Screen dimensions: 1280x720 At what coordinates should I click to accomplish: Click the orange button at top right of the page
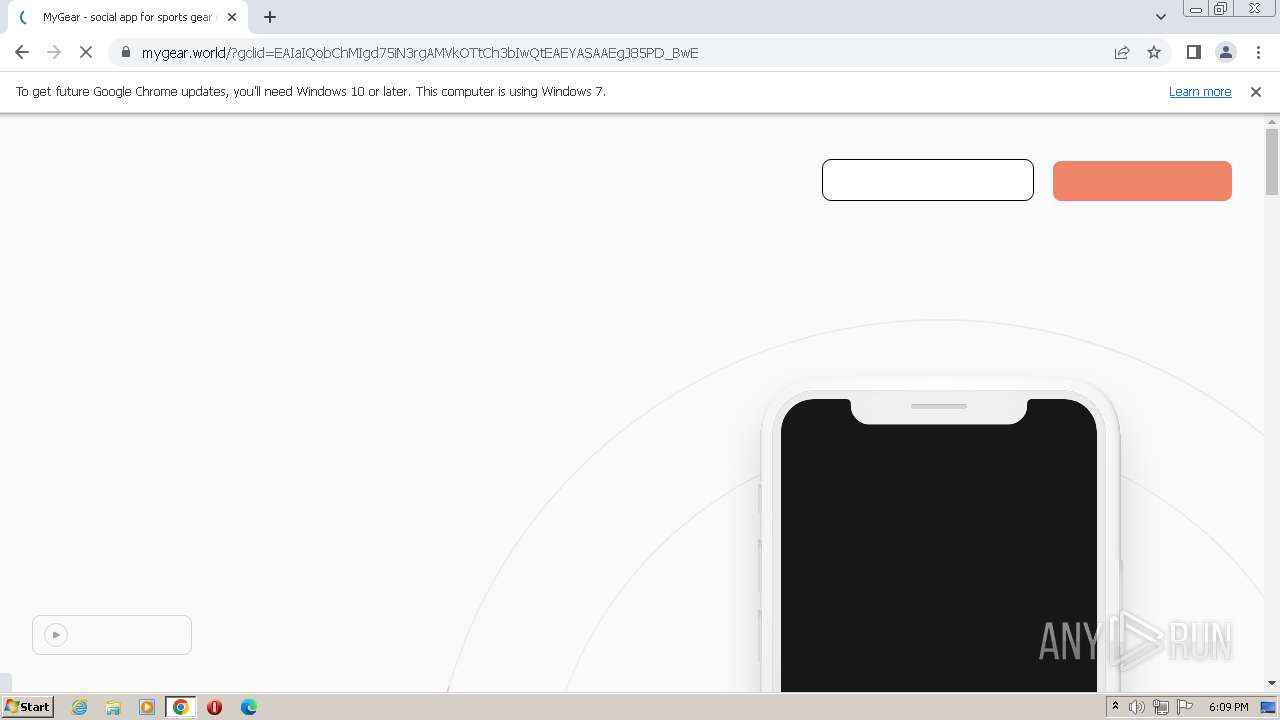pos(1142,181)
